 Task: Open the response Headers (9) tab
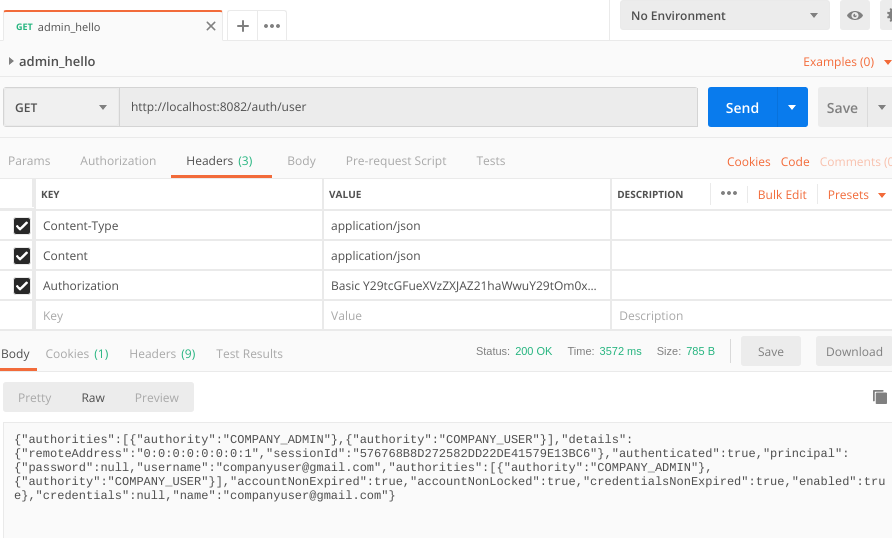point(162,354)
